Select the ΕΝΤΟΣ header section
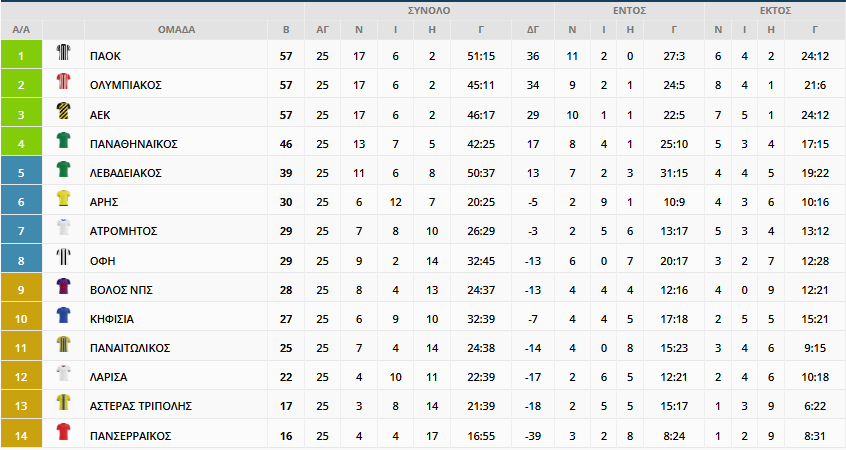The image size is (846, 450). 629,11
